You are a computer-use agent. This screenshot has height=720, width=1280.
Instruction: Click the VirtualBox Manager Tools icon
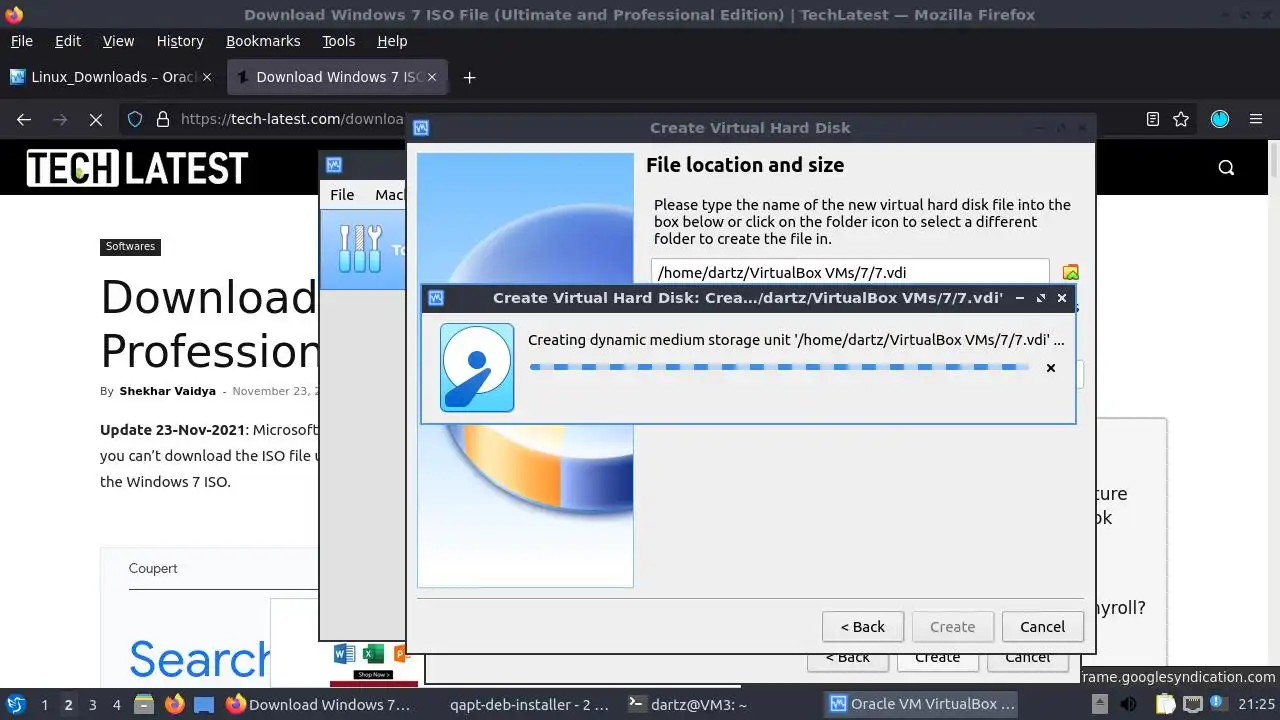[361, 249]
